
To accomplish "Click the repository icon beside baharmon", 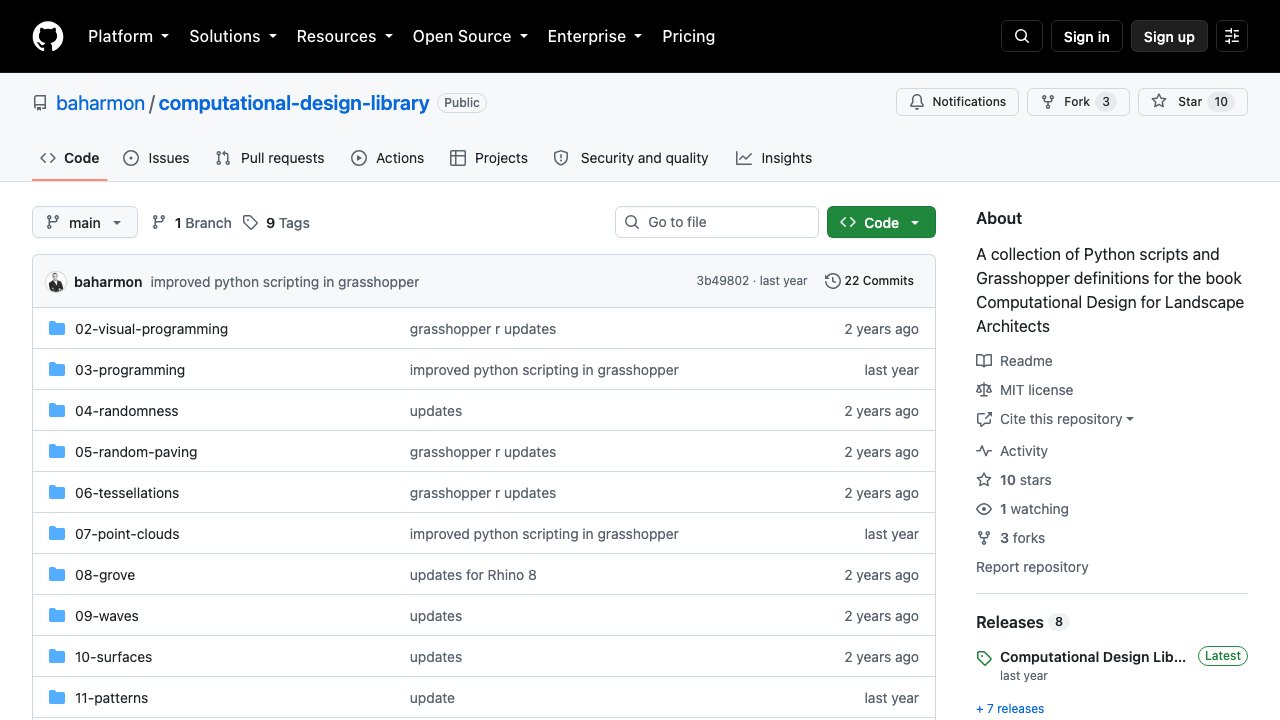I will click(x=40, y=103).
